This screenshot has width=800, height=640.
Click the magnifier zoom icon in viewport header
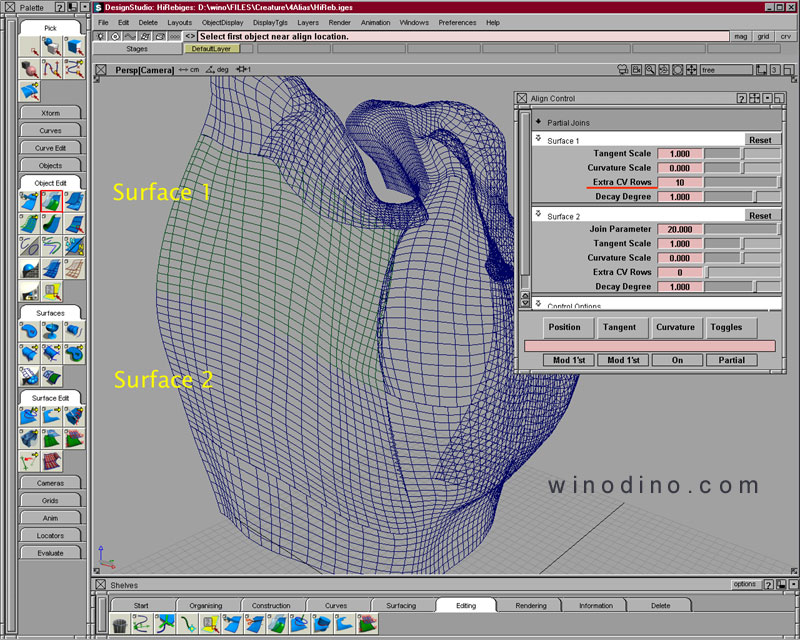point(650,70)
